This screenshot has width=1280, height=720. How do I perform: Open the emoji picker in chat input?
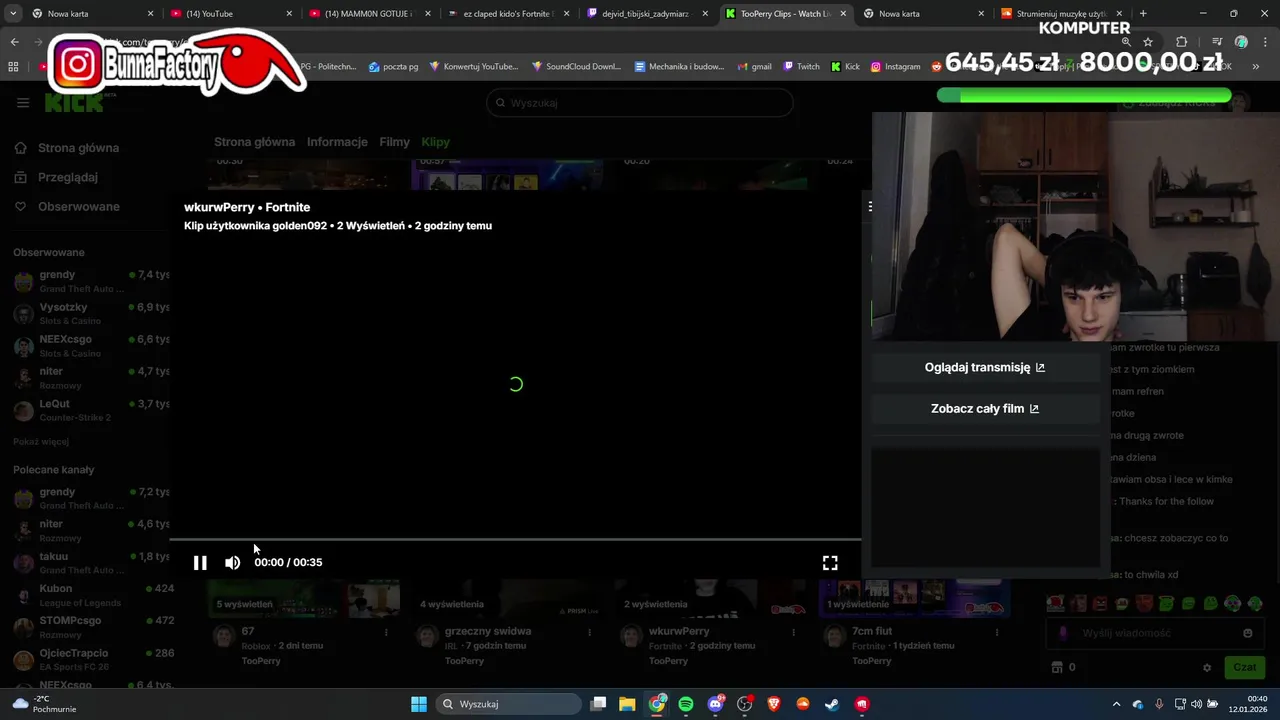tap(1247, 633)
